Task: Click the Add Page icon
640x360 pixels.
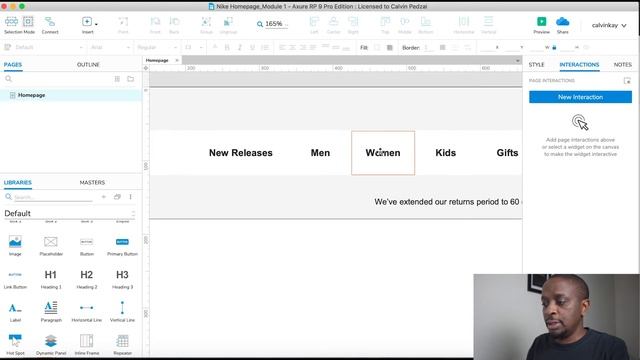Action: tap(117, 79)
